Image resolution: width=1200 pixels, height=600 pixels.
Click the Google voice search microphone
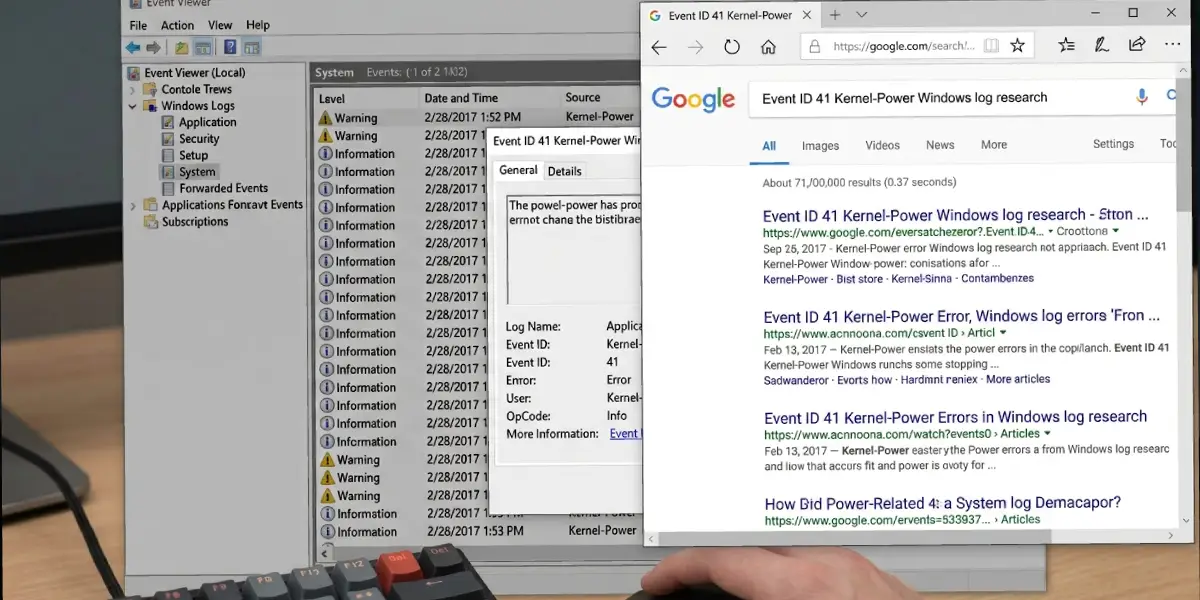click(x=1142, y=97)
